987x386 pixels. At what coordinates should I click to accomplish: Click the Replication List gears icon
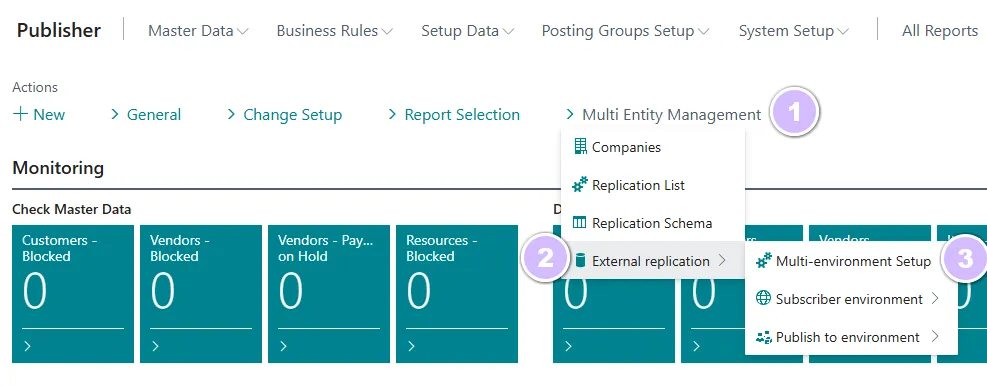coord(580,185)
